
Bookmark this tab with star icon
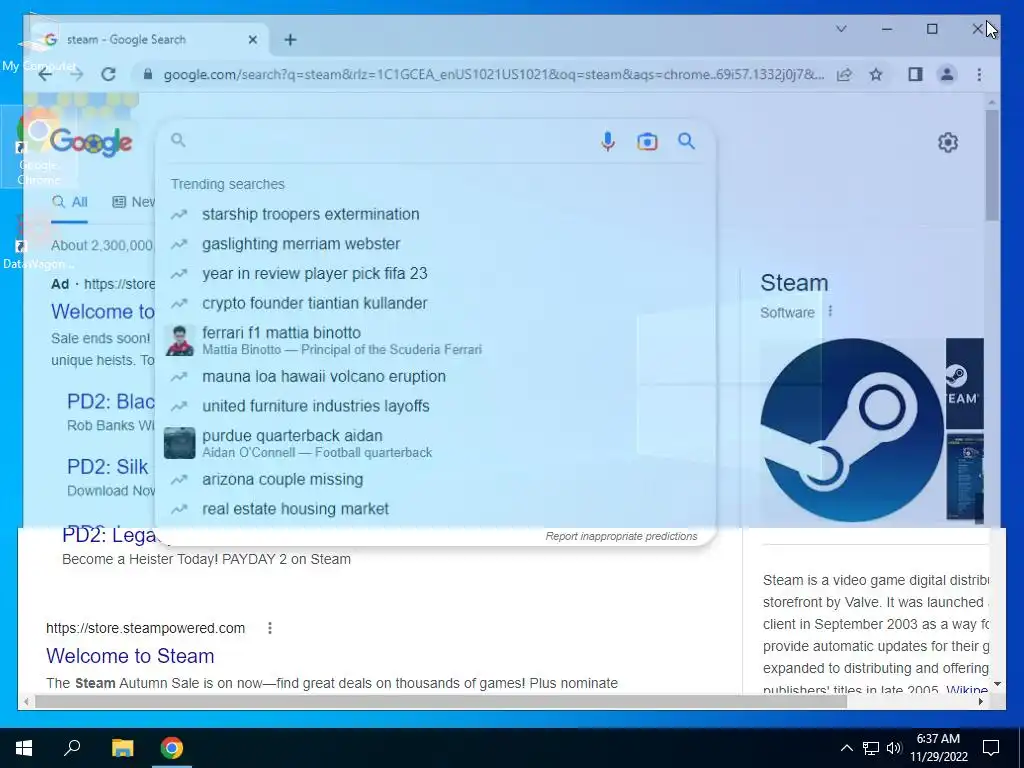(x=876, y=74)
